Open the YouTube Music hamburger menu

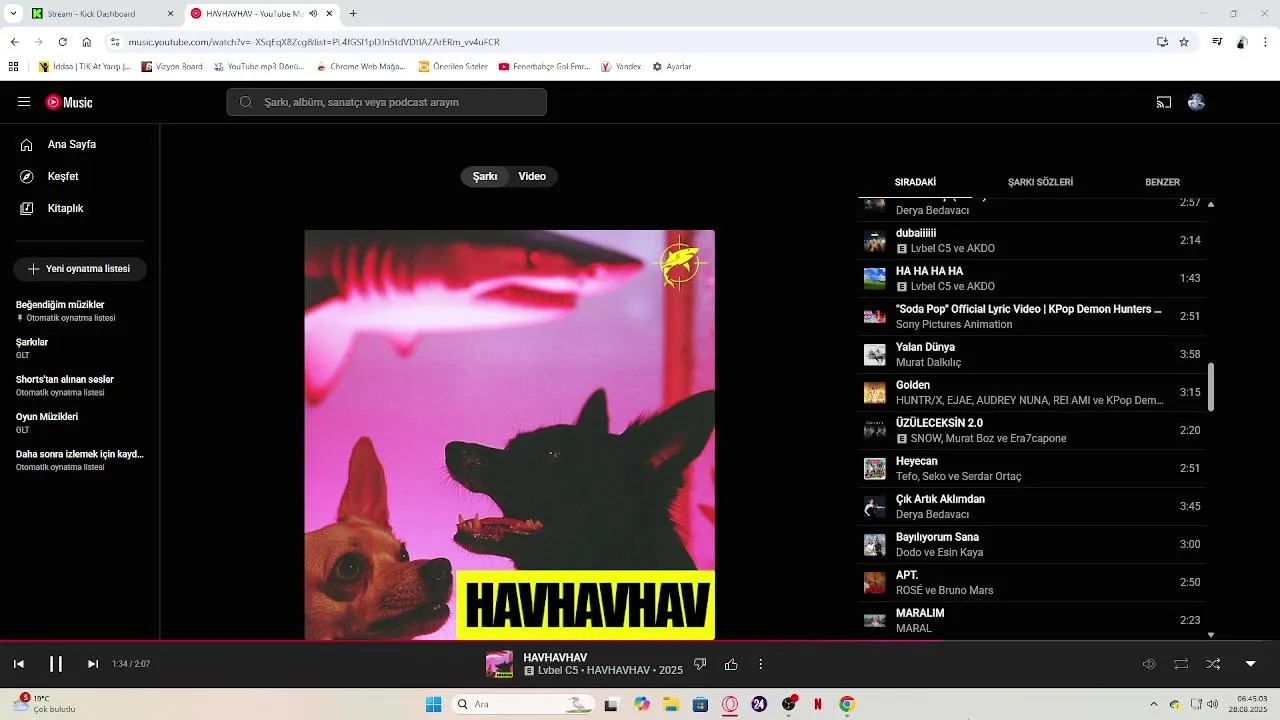point(24,102)
